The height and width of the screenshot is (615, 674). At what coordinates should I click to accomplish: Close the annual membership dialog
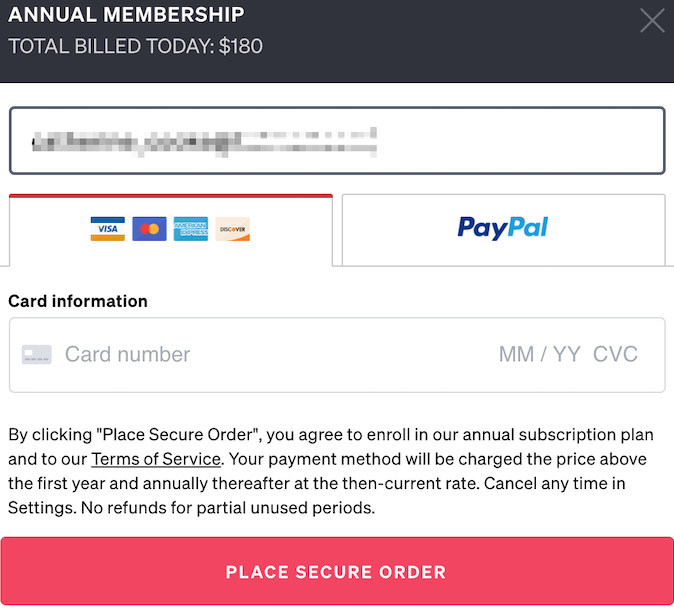pos(652,21)
